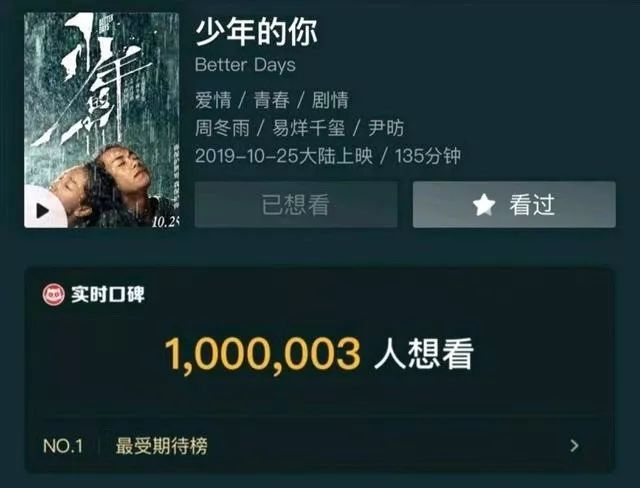Select the English title Better Days
640x488 pixels.
(x=245, y=65)
